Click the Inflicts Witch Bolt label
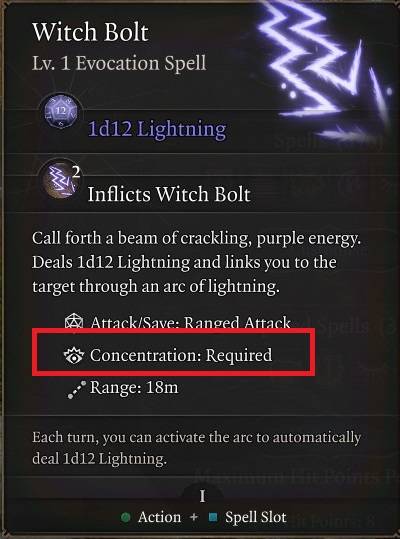Image resolution: width=400 pixels, height=539 pixels. coord(169,194)
